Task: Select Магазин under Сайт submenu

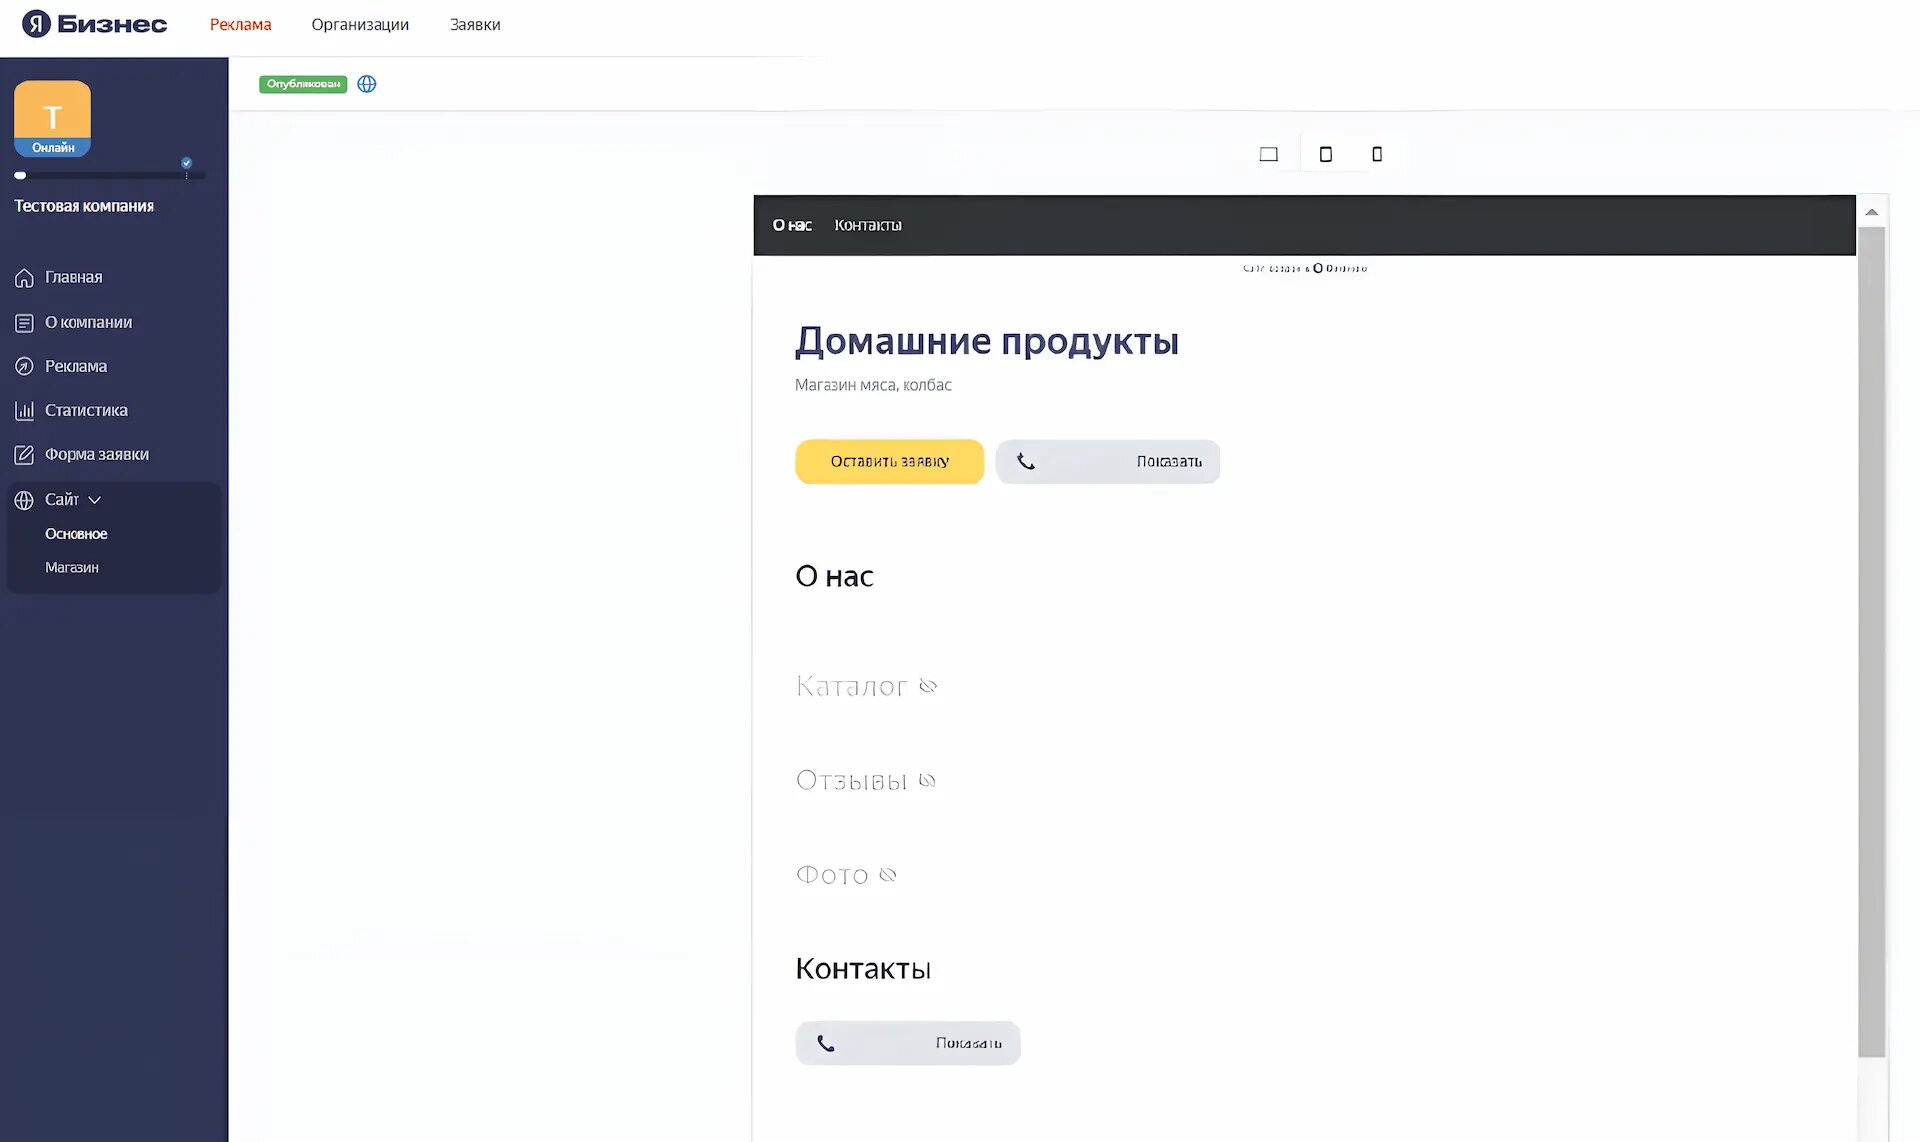Action: click(72, 567)
